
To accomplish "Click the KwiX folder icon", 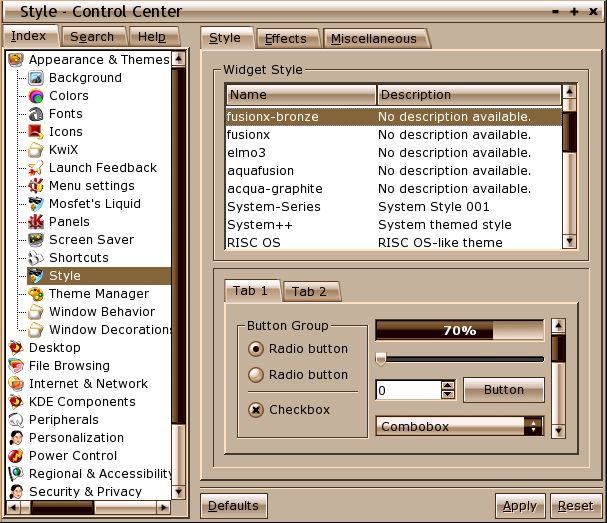I will 36,150.
